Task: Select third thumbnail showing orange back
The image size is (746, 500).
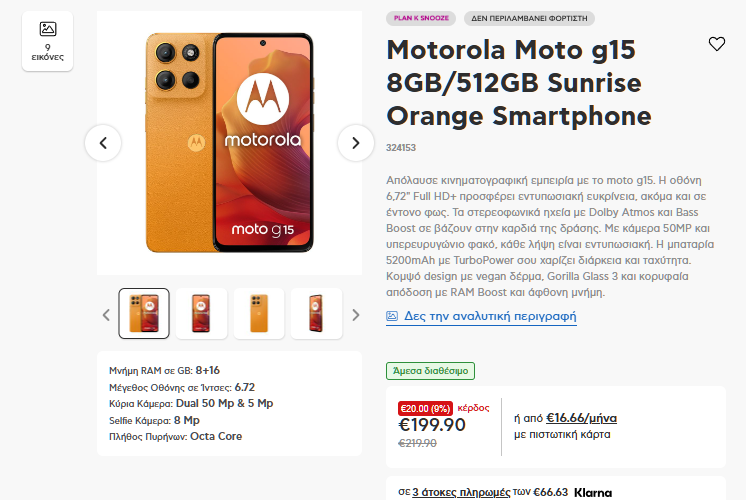Action: click(259, 314)
